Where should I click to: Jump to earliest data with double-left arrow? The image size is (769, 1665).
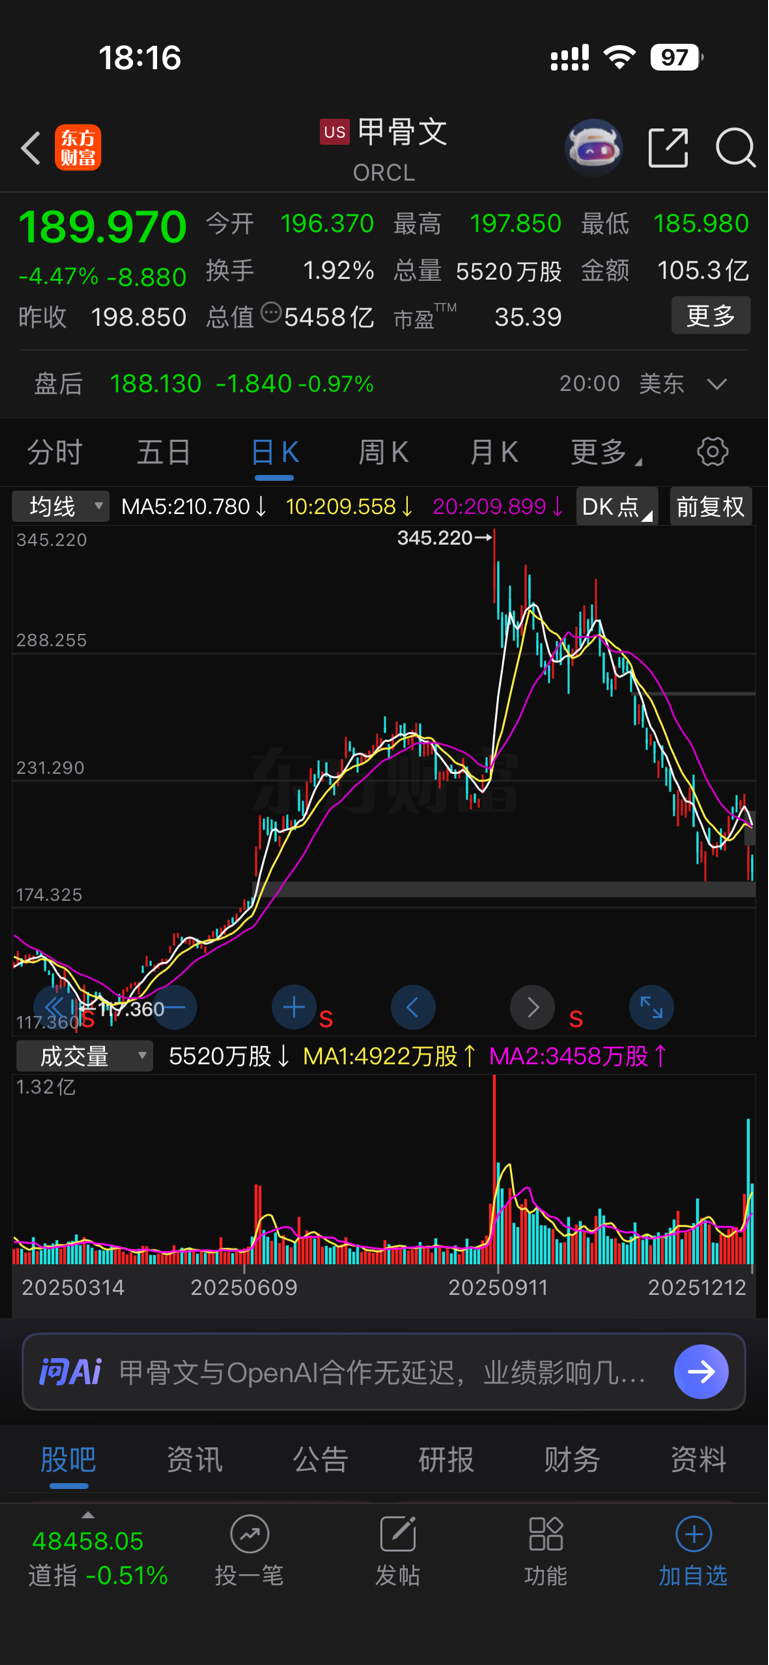55,1007
